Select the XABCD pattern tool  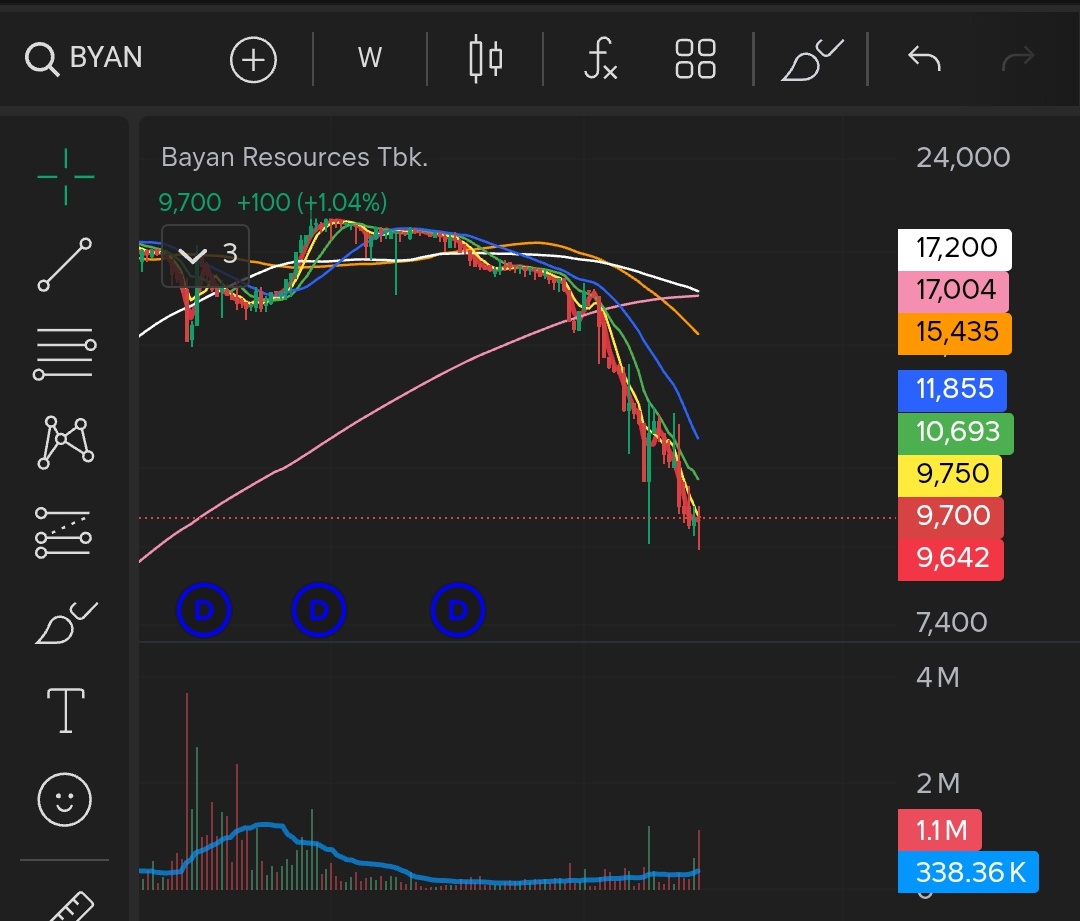[x=65, y=442]
